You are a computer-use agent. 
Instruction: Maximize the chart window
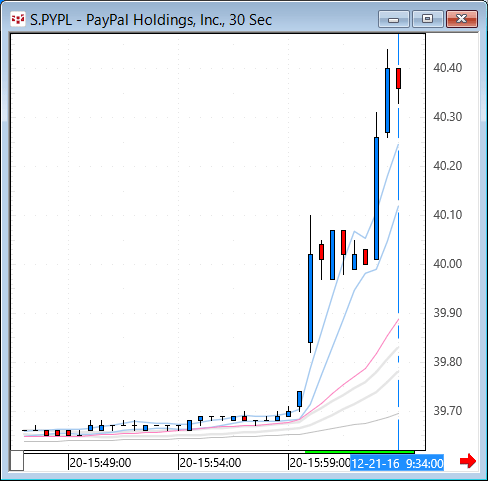pyautogui.click(x=428, y=19)
